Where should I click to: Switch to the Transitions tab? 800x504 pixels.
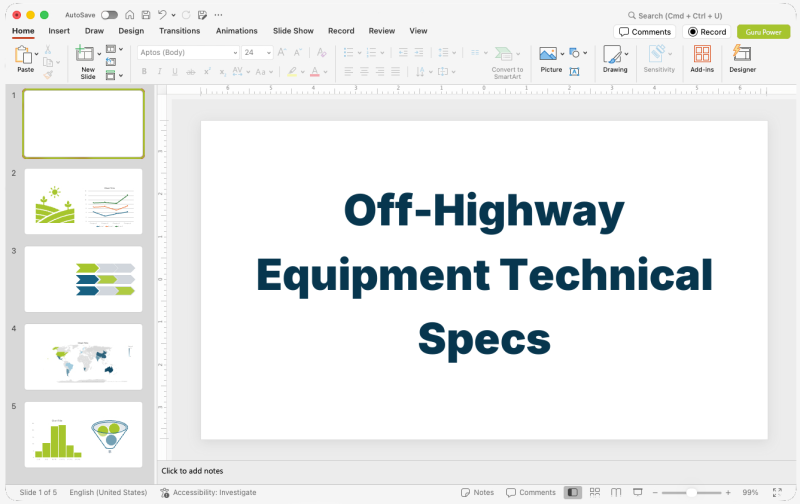180,31
